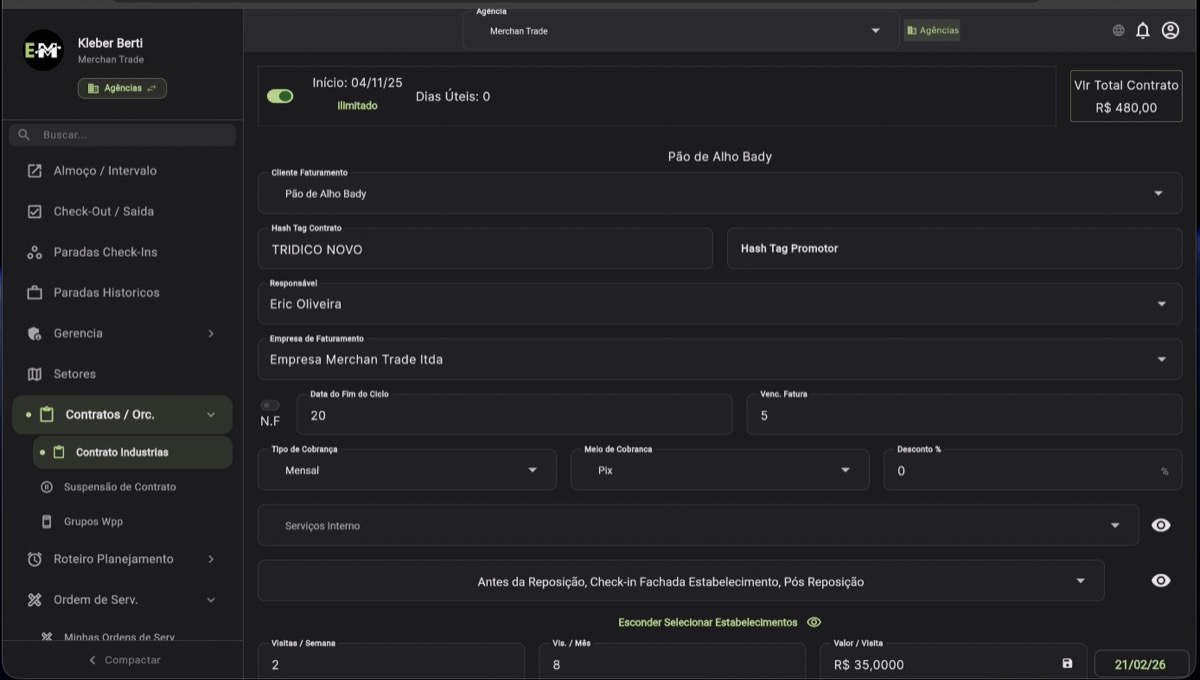
Task: Click the eye icon beside Serviços Interno
Action: [1160, 525]
